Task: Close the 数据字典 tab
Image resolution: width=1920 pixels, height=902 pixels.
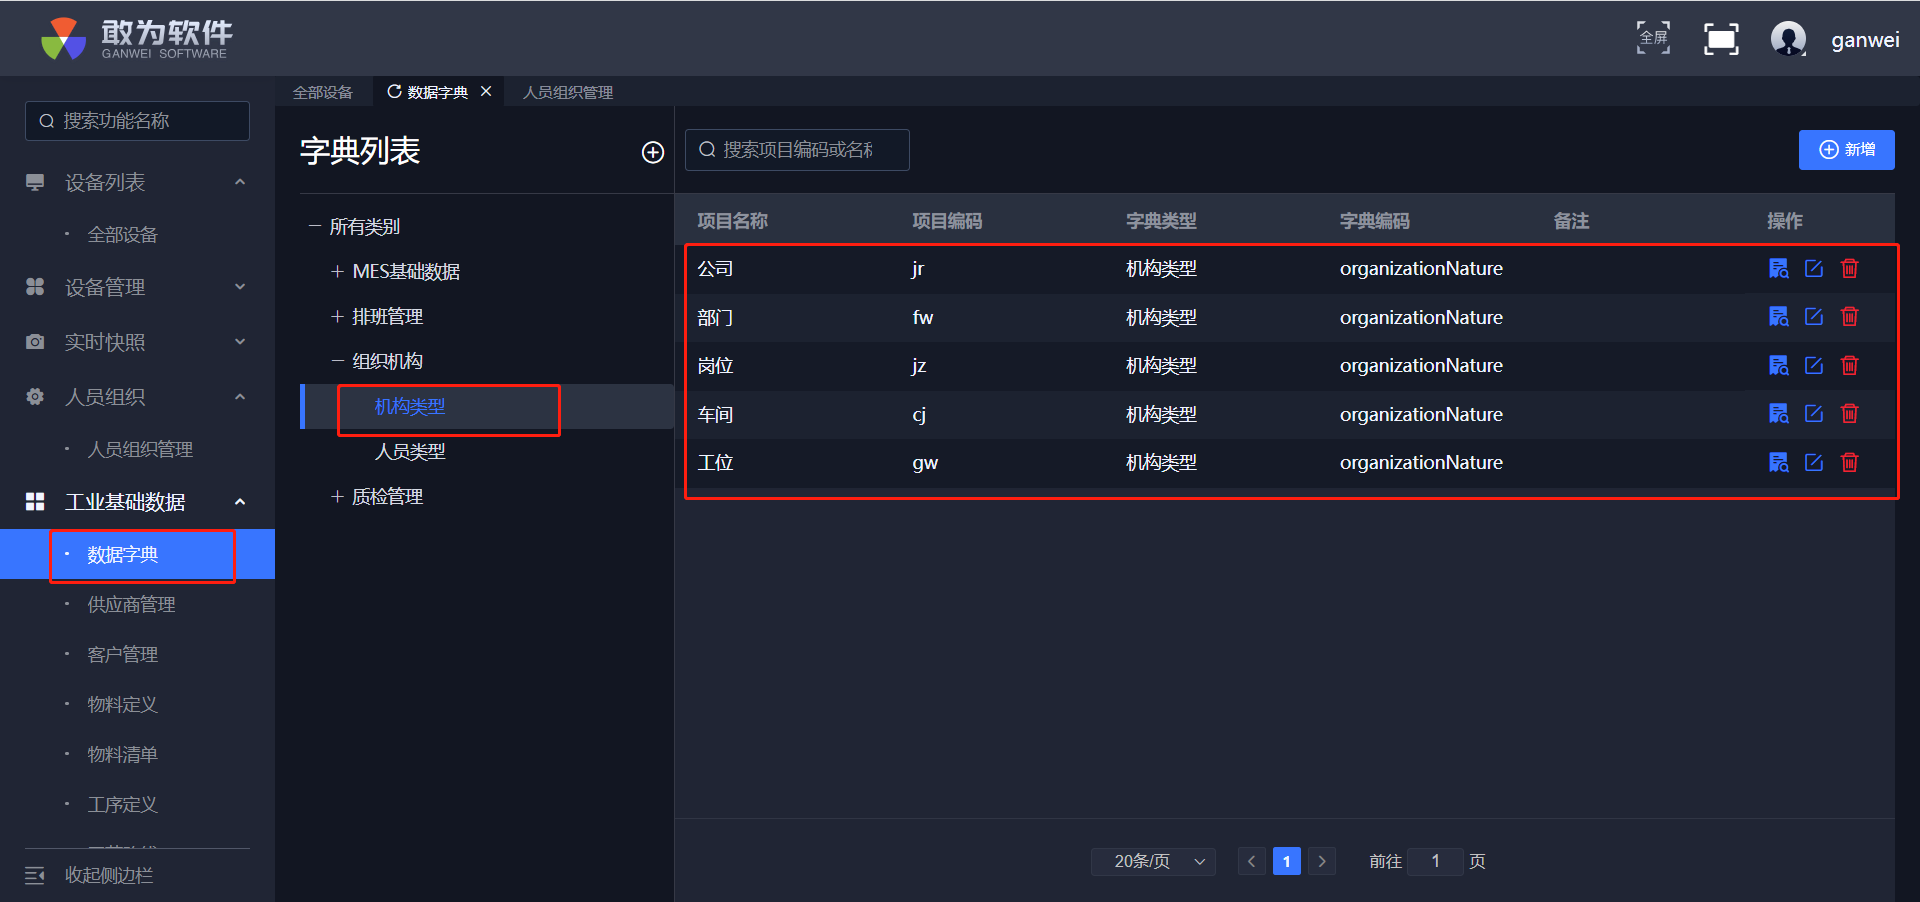Action: click(x=486, y=91)
